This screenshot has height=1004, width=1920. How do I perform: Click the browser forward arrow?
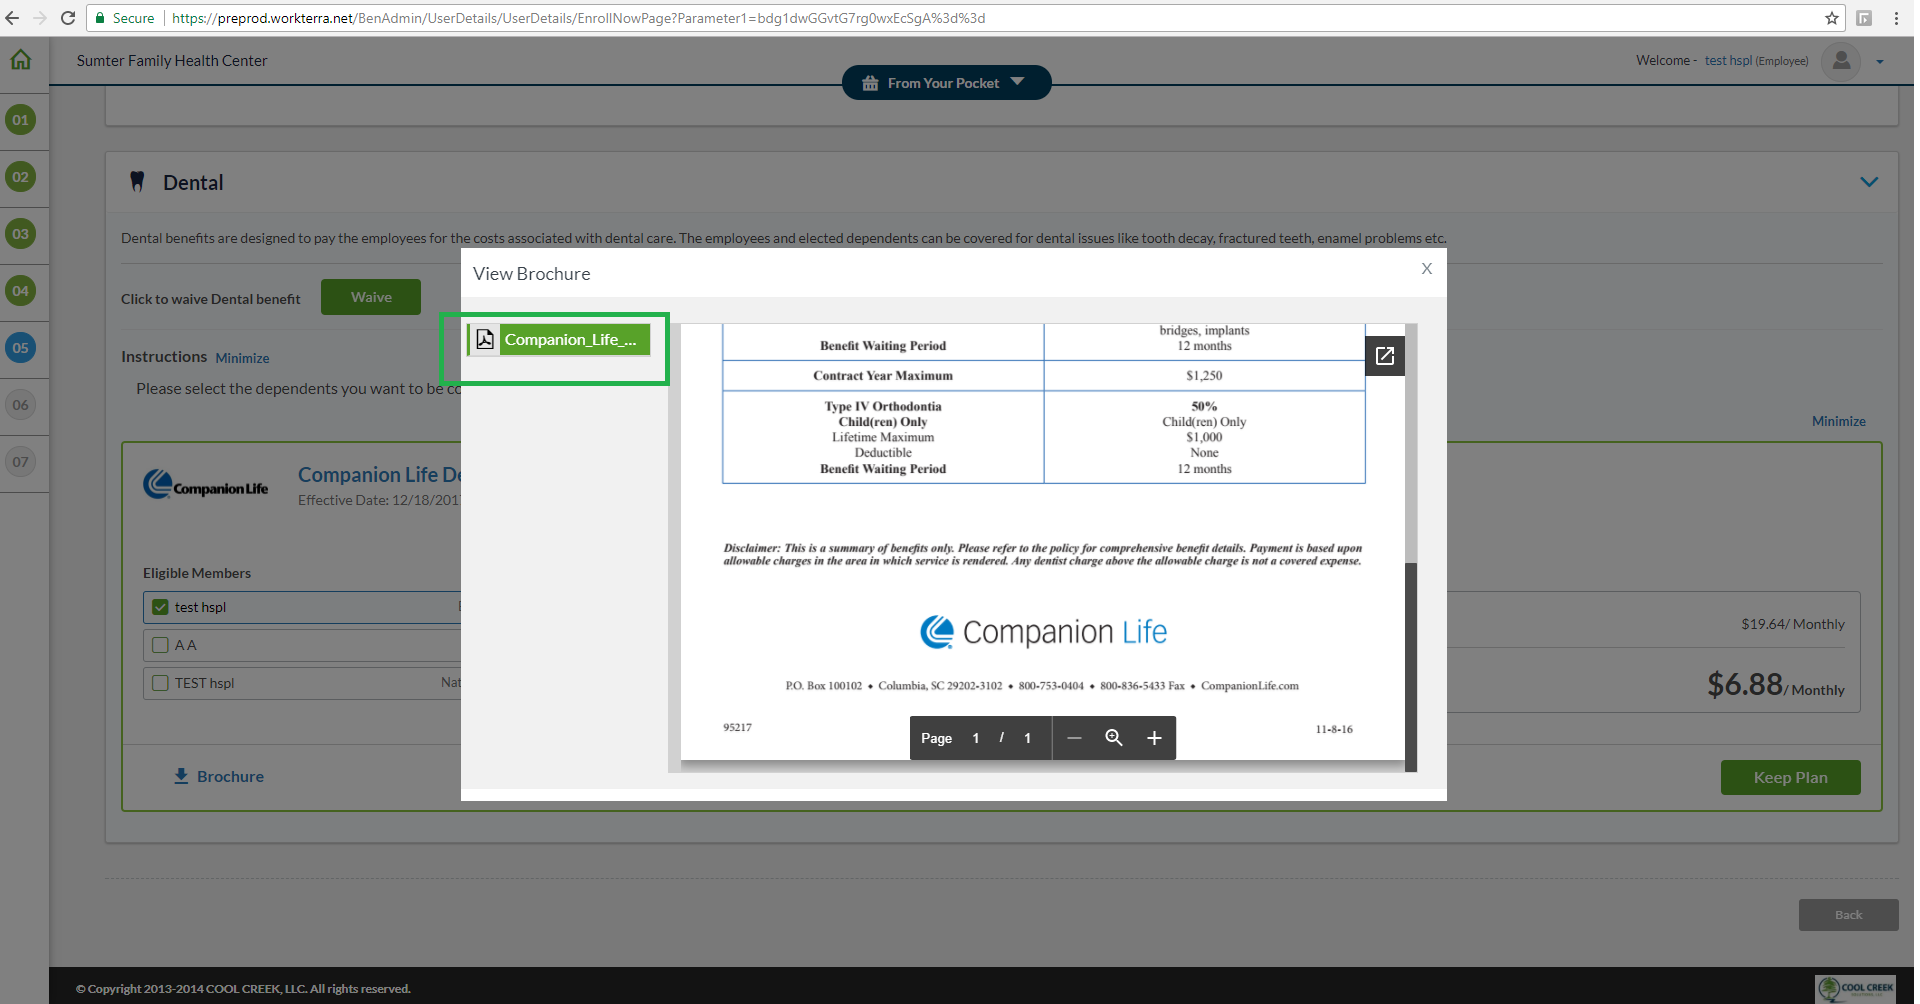pos(40,18)
